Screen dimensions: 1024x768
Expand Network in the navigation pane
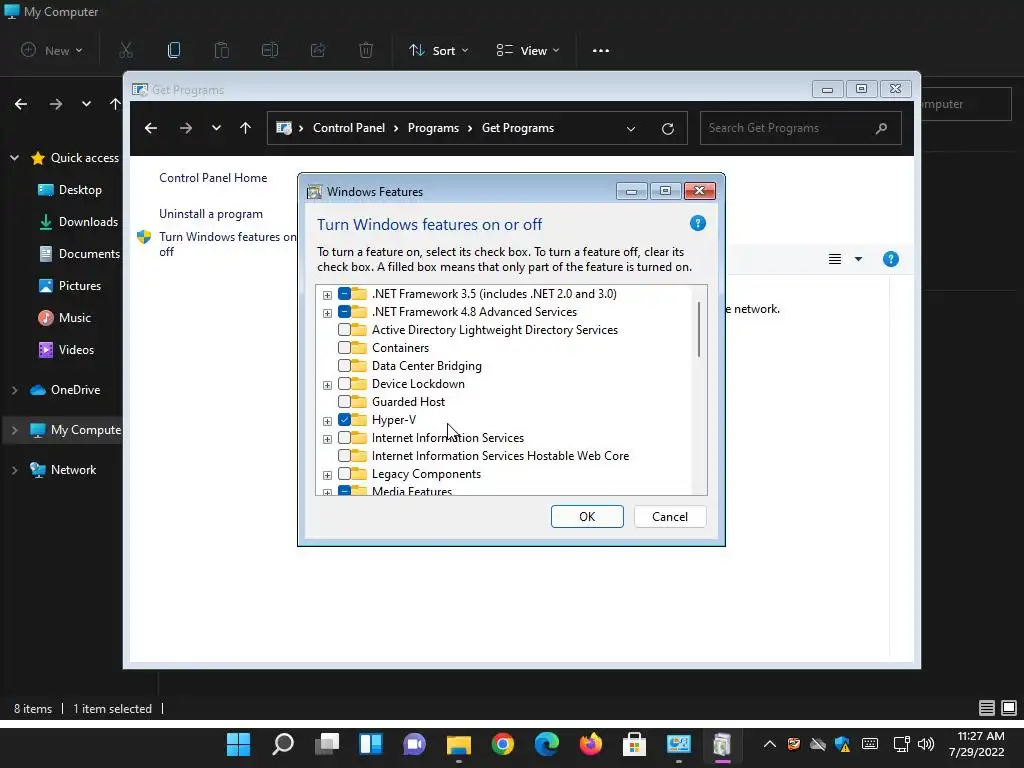click(14, 470)
